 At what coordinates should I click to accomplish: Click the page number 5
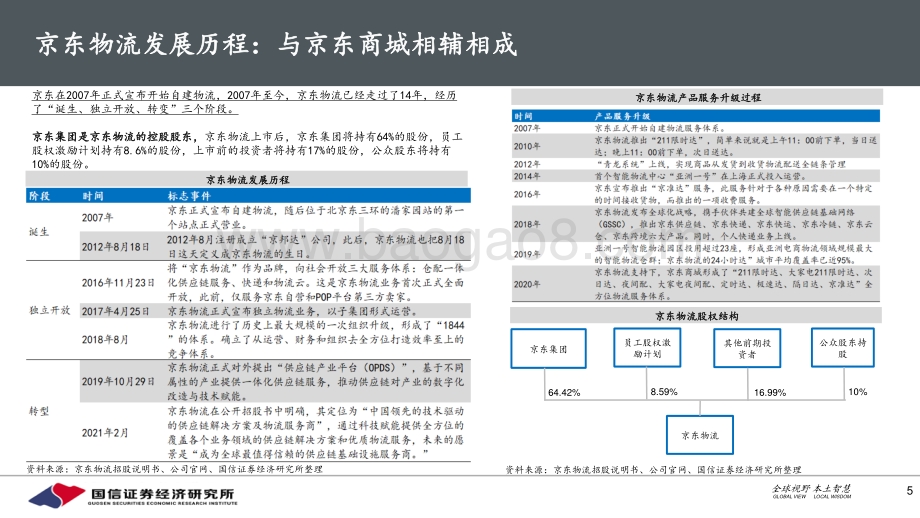(x=909, y=491)
